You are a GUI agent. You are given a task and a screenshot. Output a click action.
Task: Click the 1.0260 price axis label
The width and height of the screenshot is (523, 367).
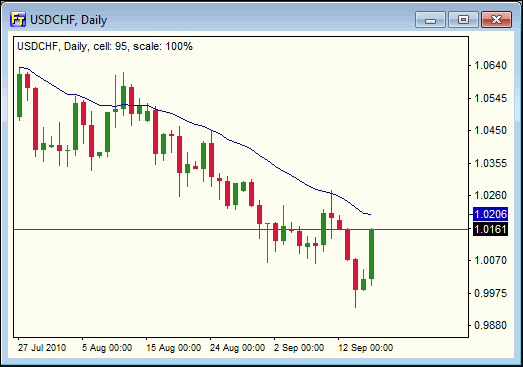tap(490, 195)
